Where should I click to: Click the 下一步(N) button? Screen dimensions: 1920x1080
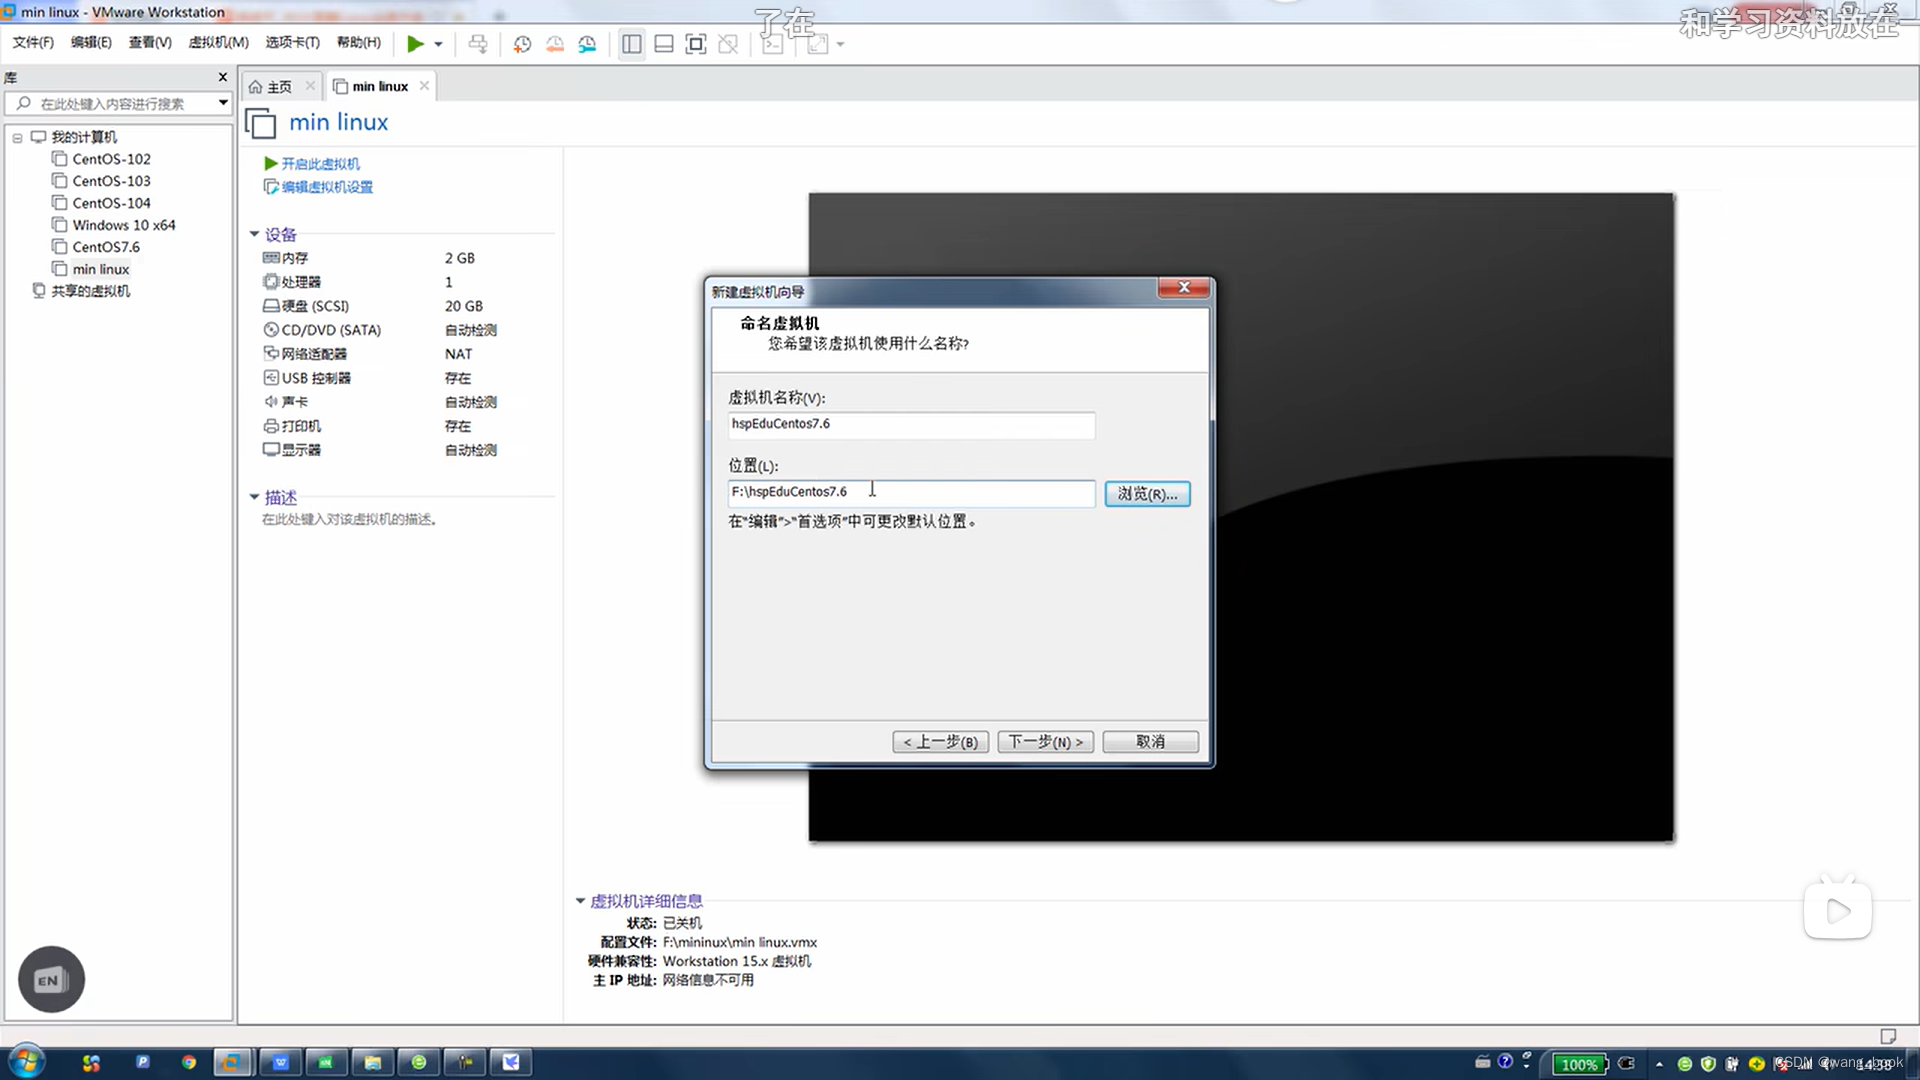coord(1045,742)
